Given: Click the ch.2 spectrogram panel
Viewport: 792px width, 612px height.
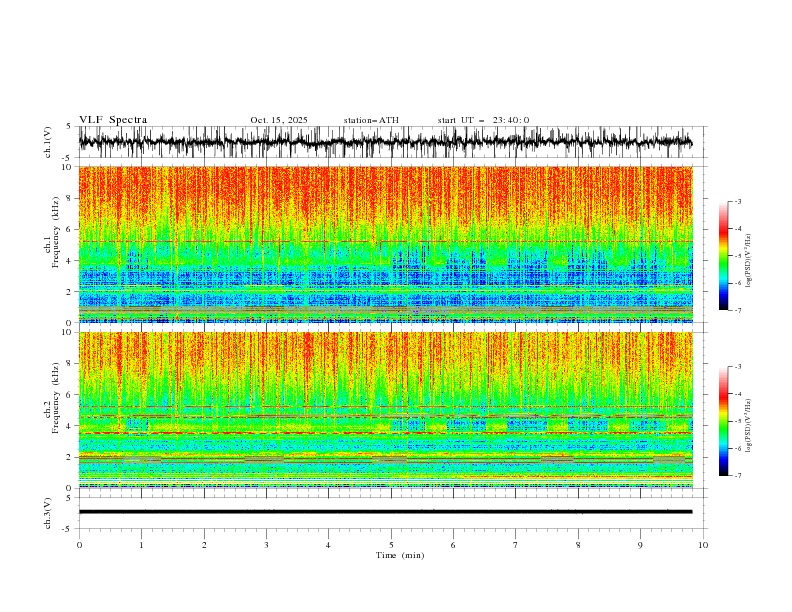Looking at the screenshot, I should pos(386,410).
